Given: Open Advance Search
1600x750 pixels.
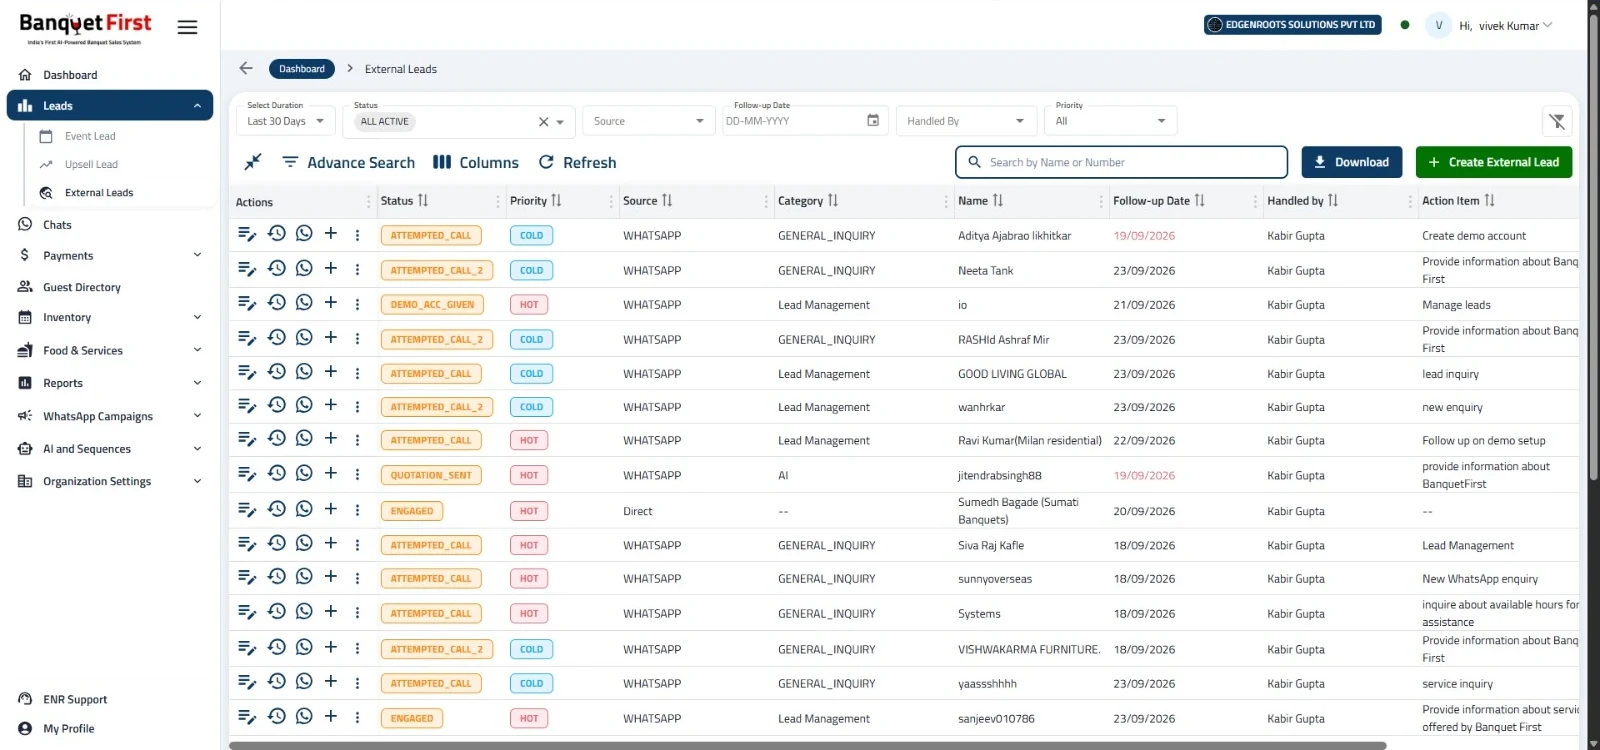Looking at the screenshot, I should click(348, 162).
